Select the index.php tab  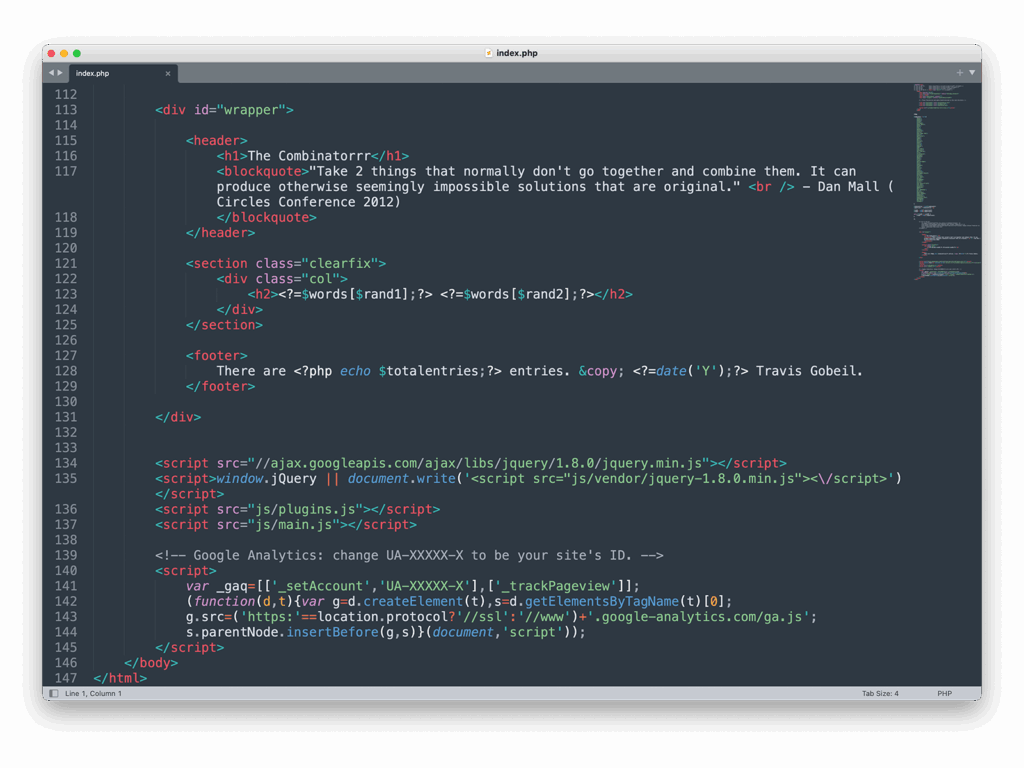(x=121, y=73)
